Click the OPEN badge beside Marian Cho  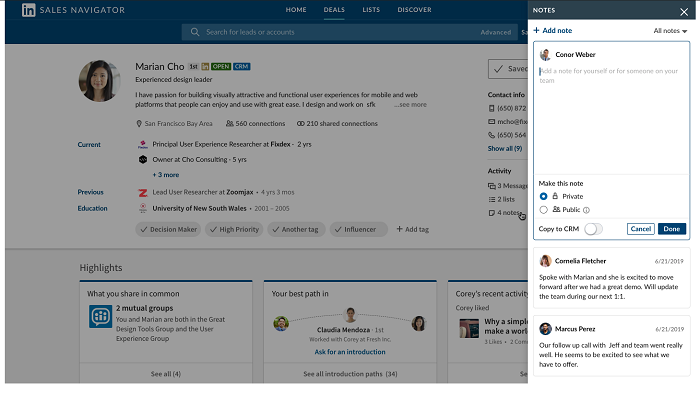click(x=221, y=66)
